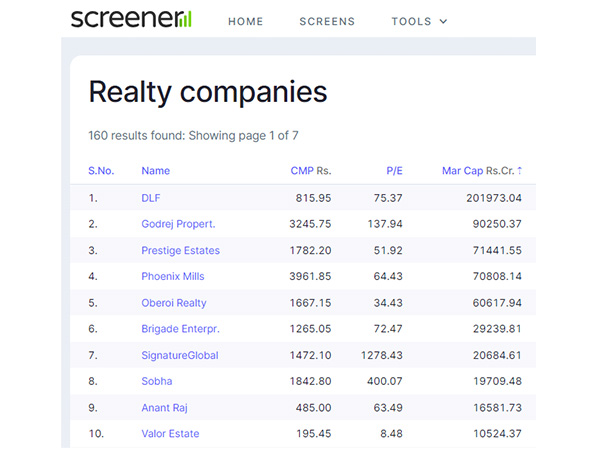Select SignatureGlobal market cap 20684.61
This screenshot has height=450, width=600.
(x=497, y=355)
